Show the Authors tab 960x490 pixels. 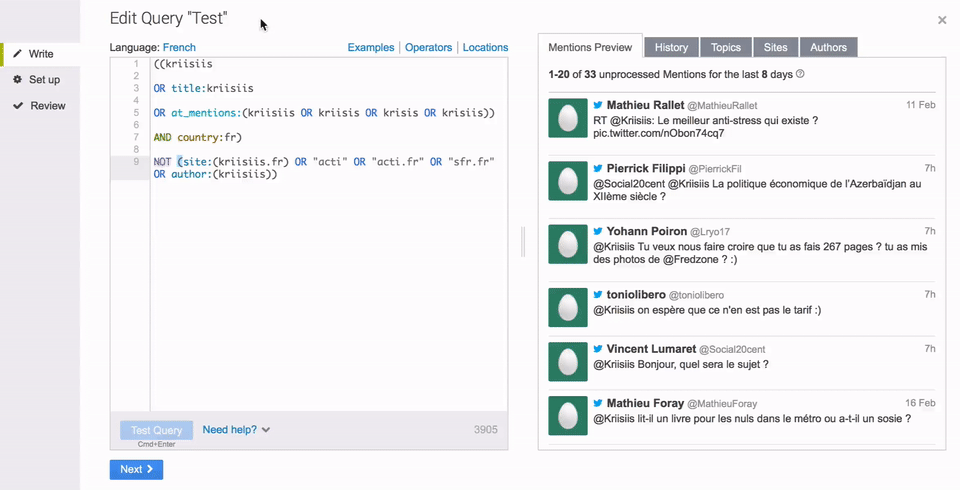(828, 47)
